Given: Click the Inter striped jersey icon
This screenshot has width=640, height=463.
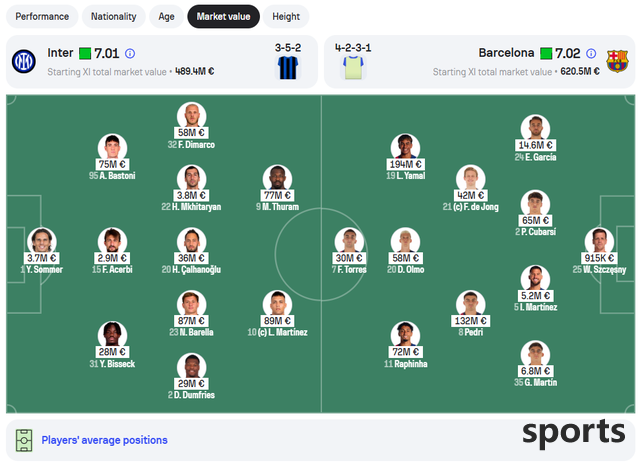Looking at the screenshot, I should [288, 67].
